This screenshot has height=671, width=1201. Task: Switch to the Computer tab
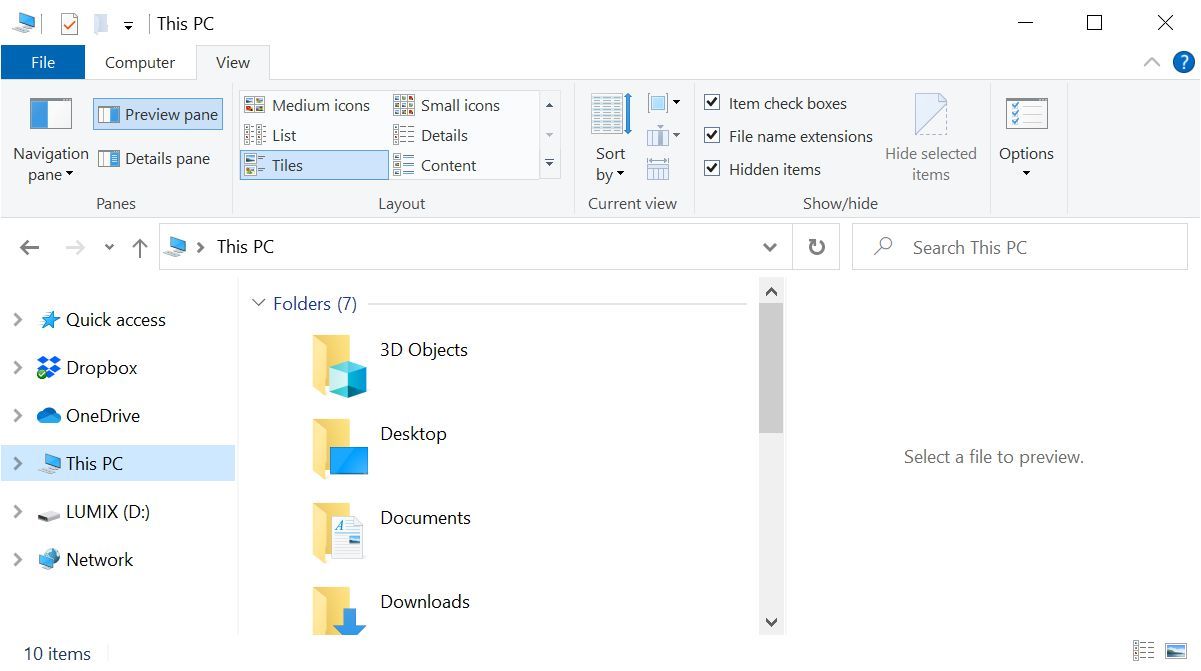[140, 62]
